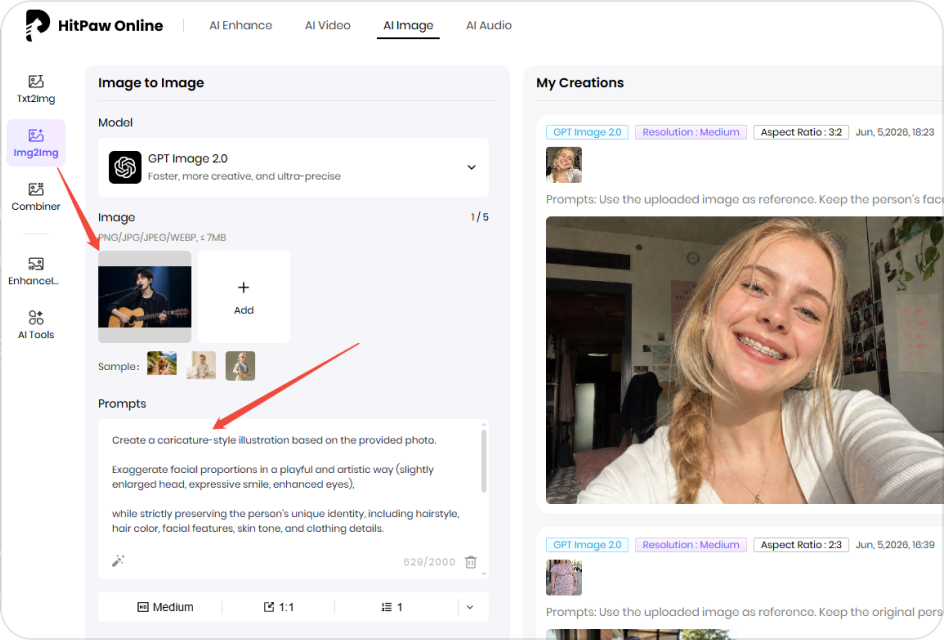Switch to the AI Enhance tab
Viewport: 944px width, 640px height.
[241, 25]
